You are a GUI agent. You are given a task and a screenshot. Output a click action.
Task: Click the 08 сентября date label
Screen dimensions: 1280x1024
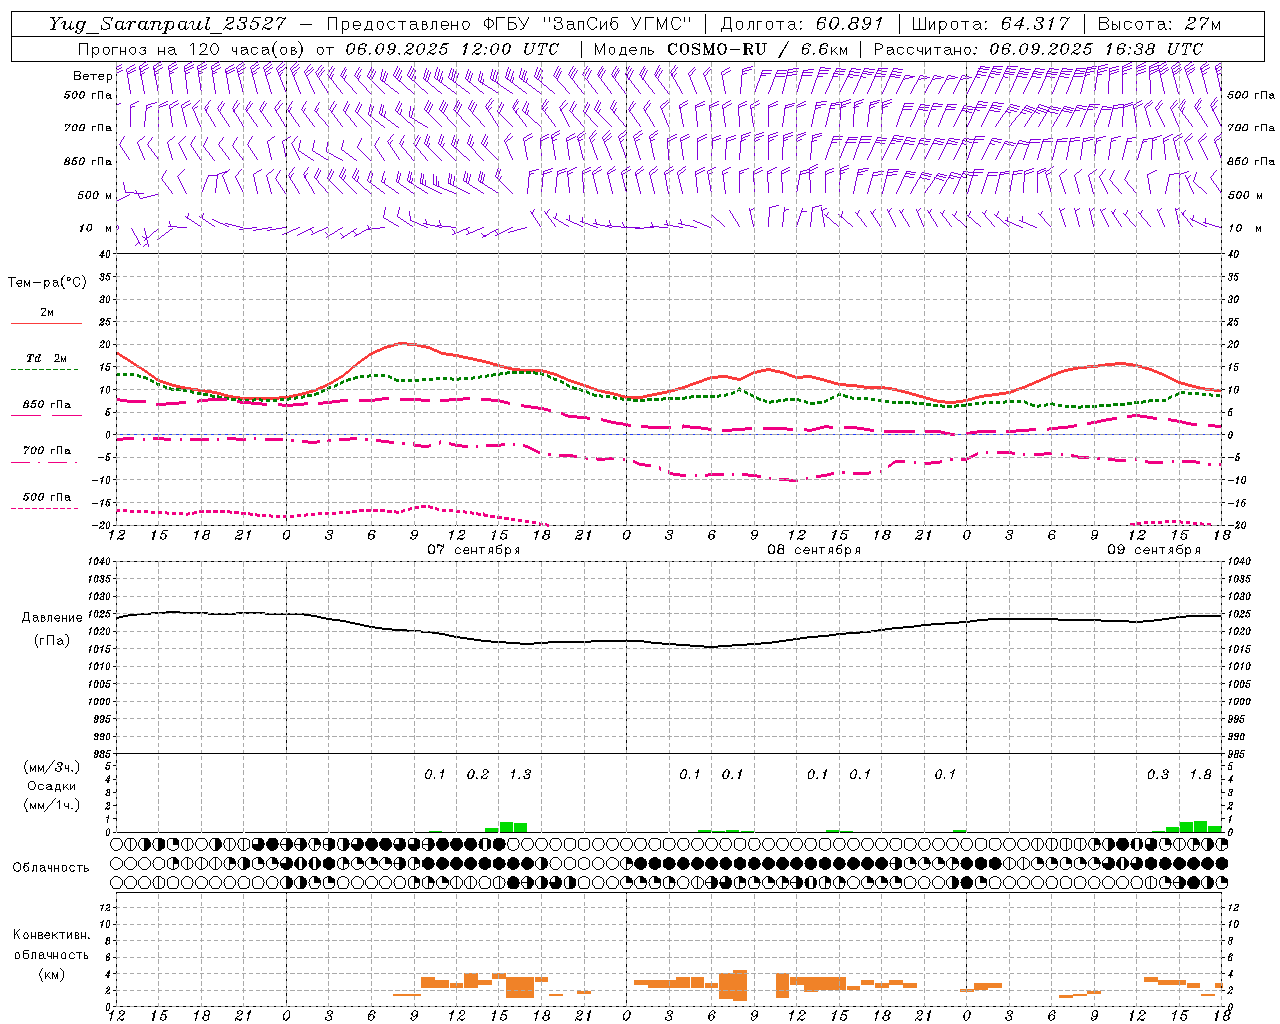pyautogui.click(x=814, y=550)
